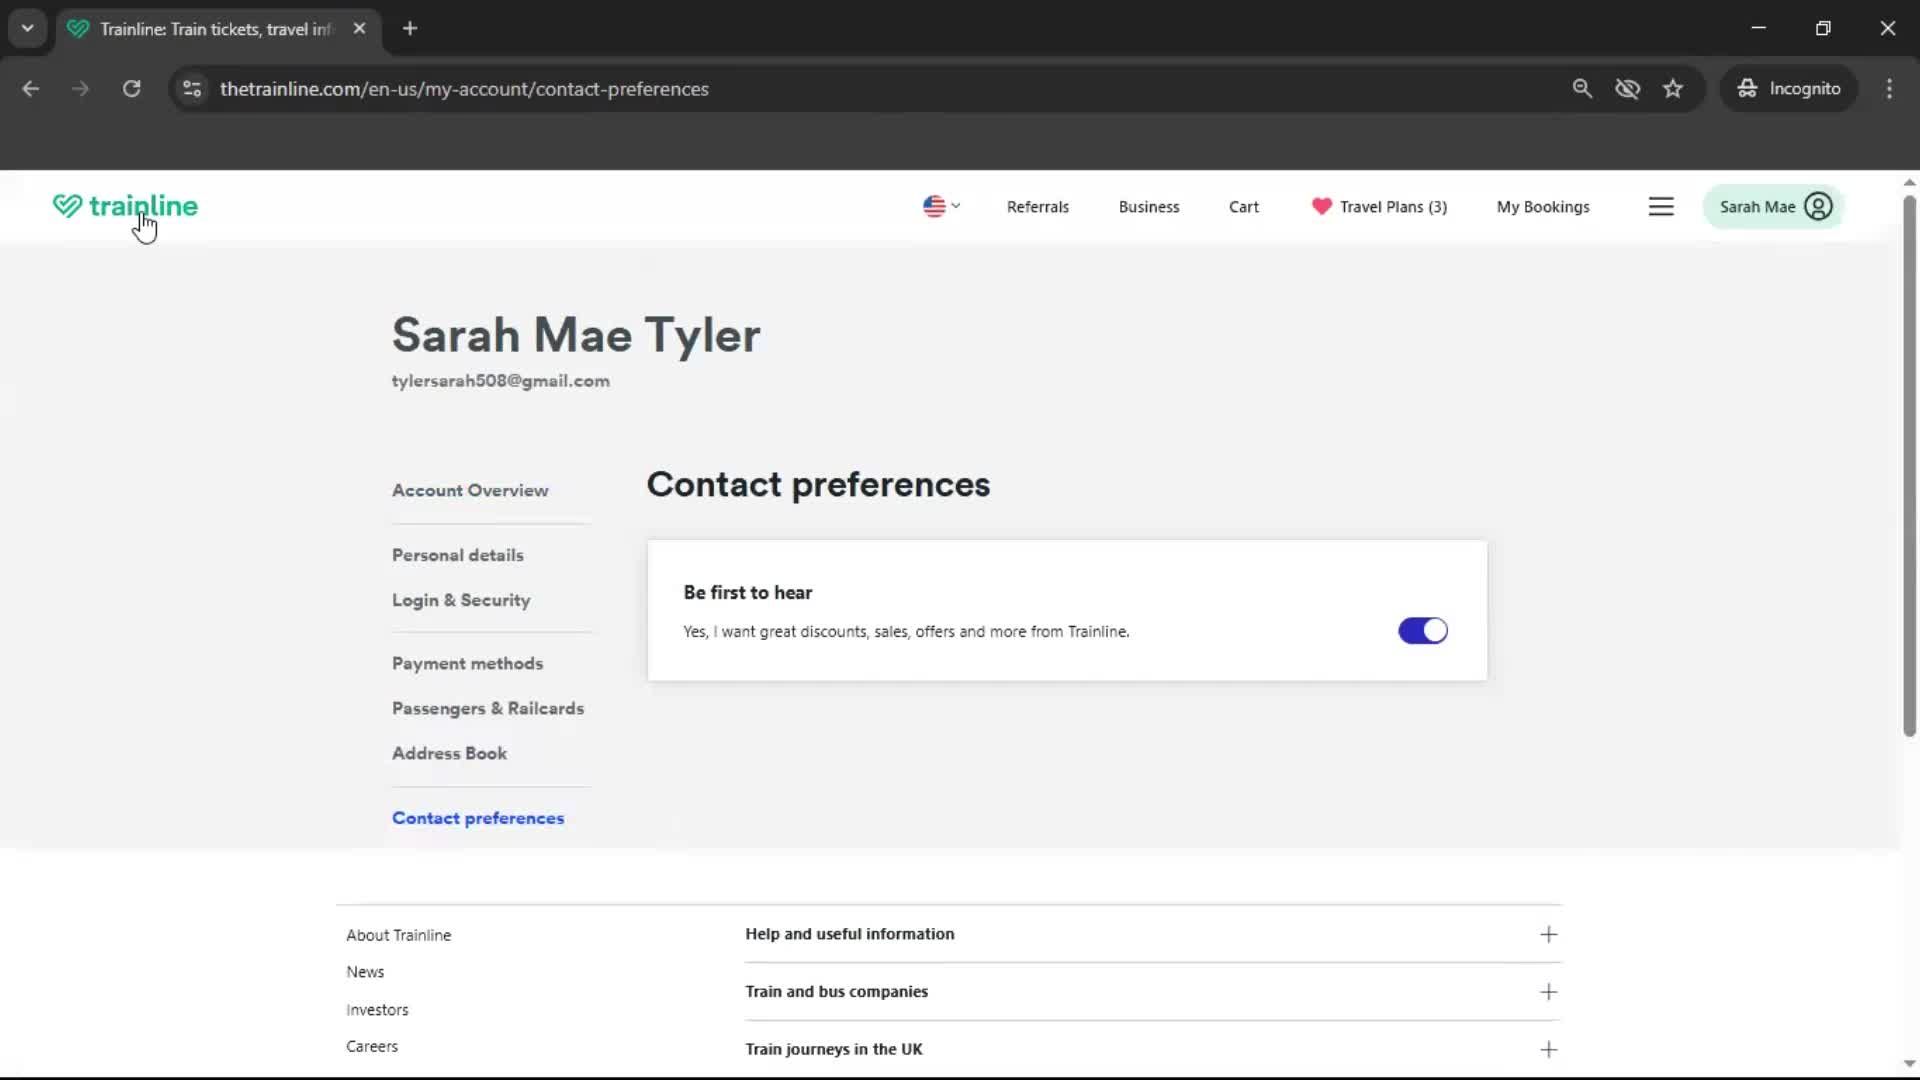Click the browser reload icon
The image size is (1920, 1080).
click(x=131, y=89)
